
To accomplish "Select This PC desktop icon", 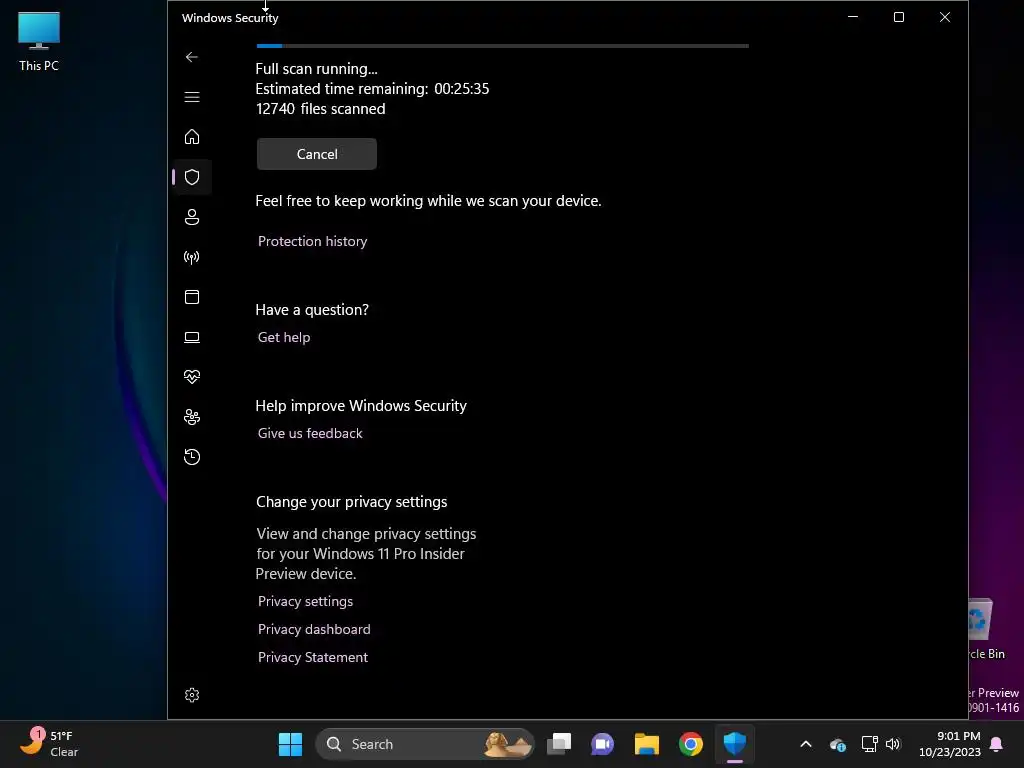I will point(39,42).
